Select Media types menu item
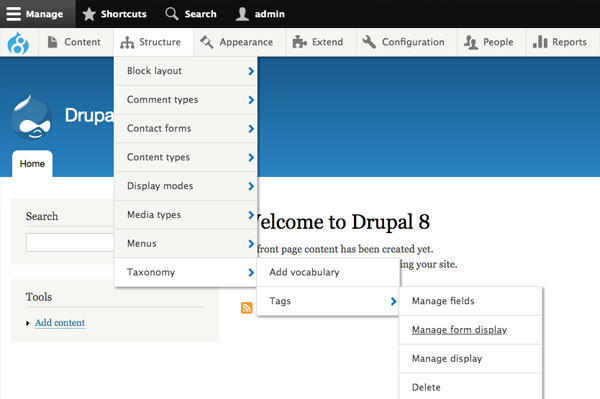 pos(186,215)
